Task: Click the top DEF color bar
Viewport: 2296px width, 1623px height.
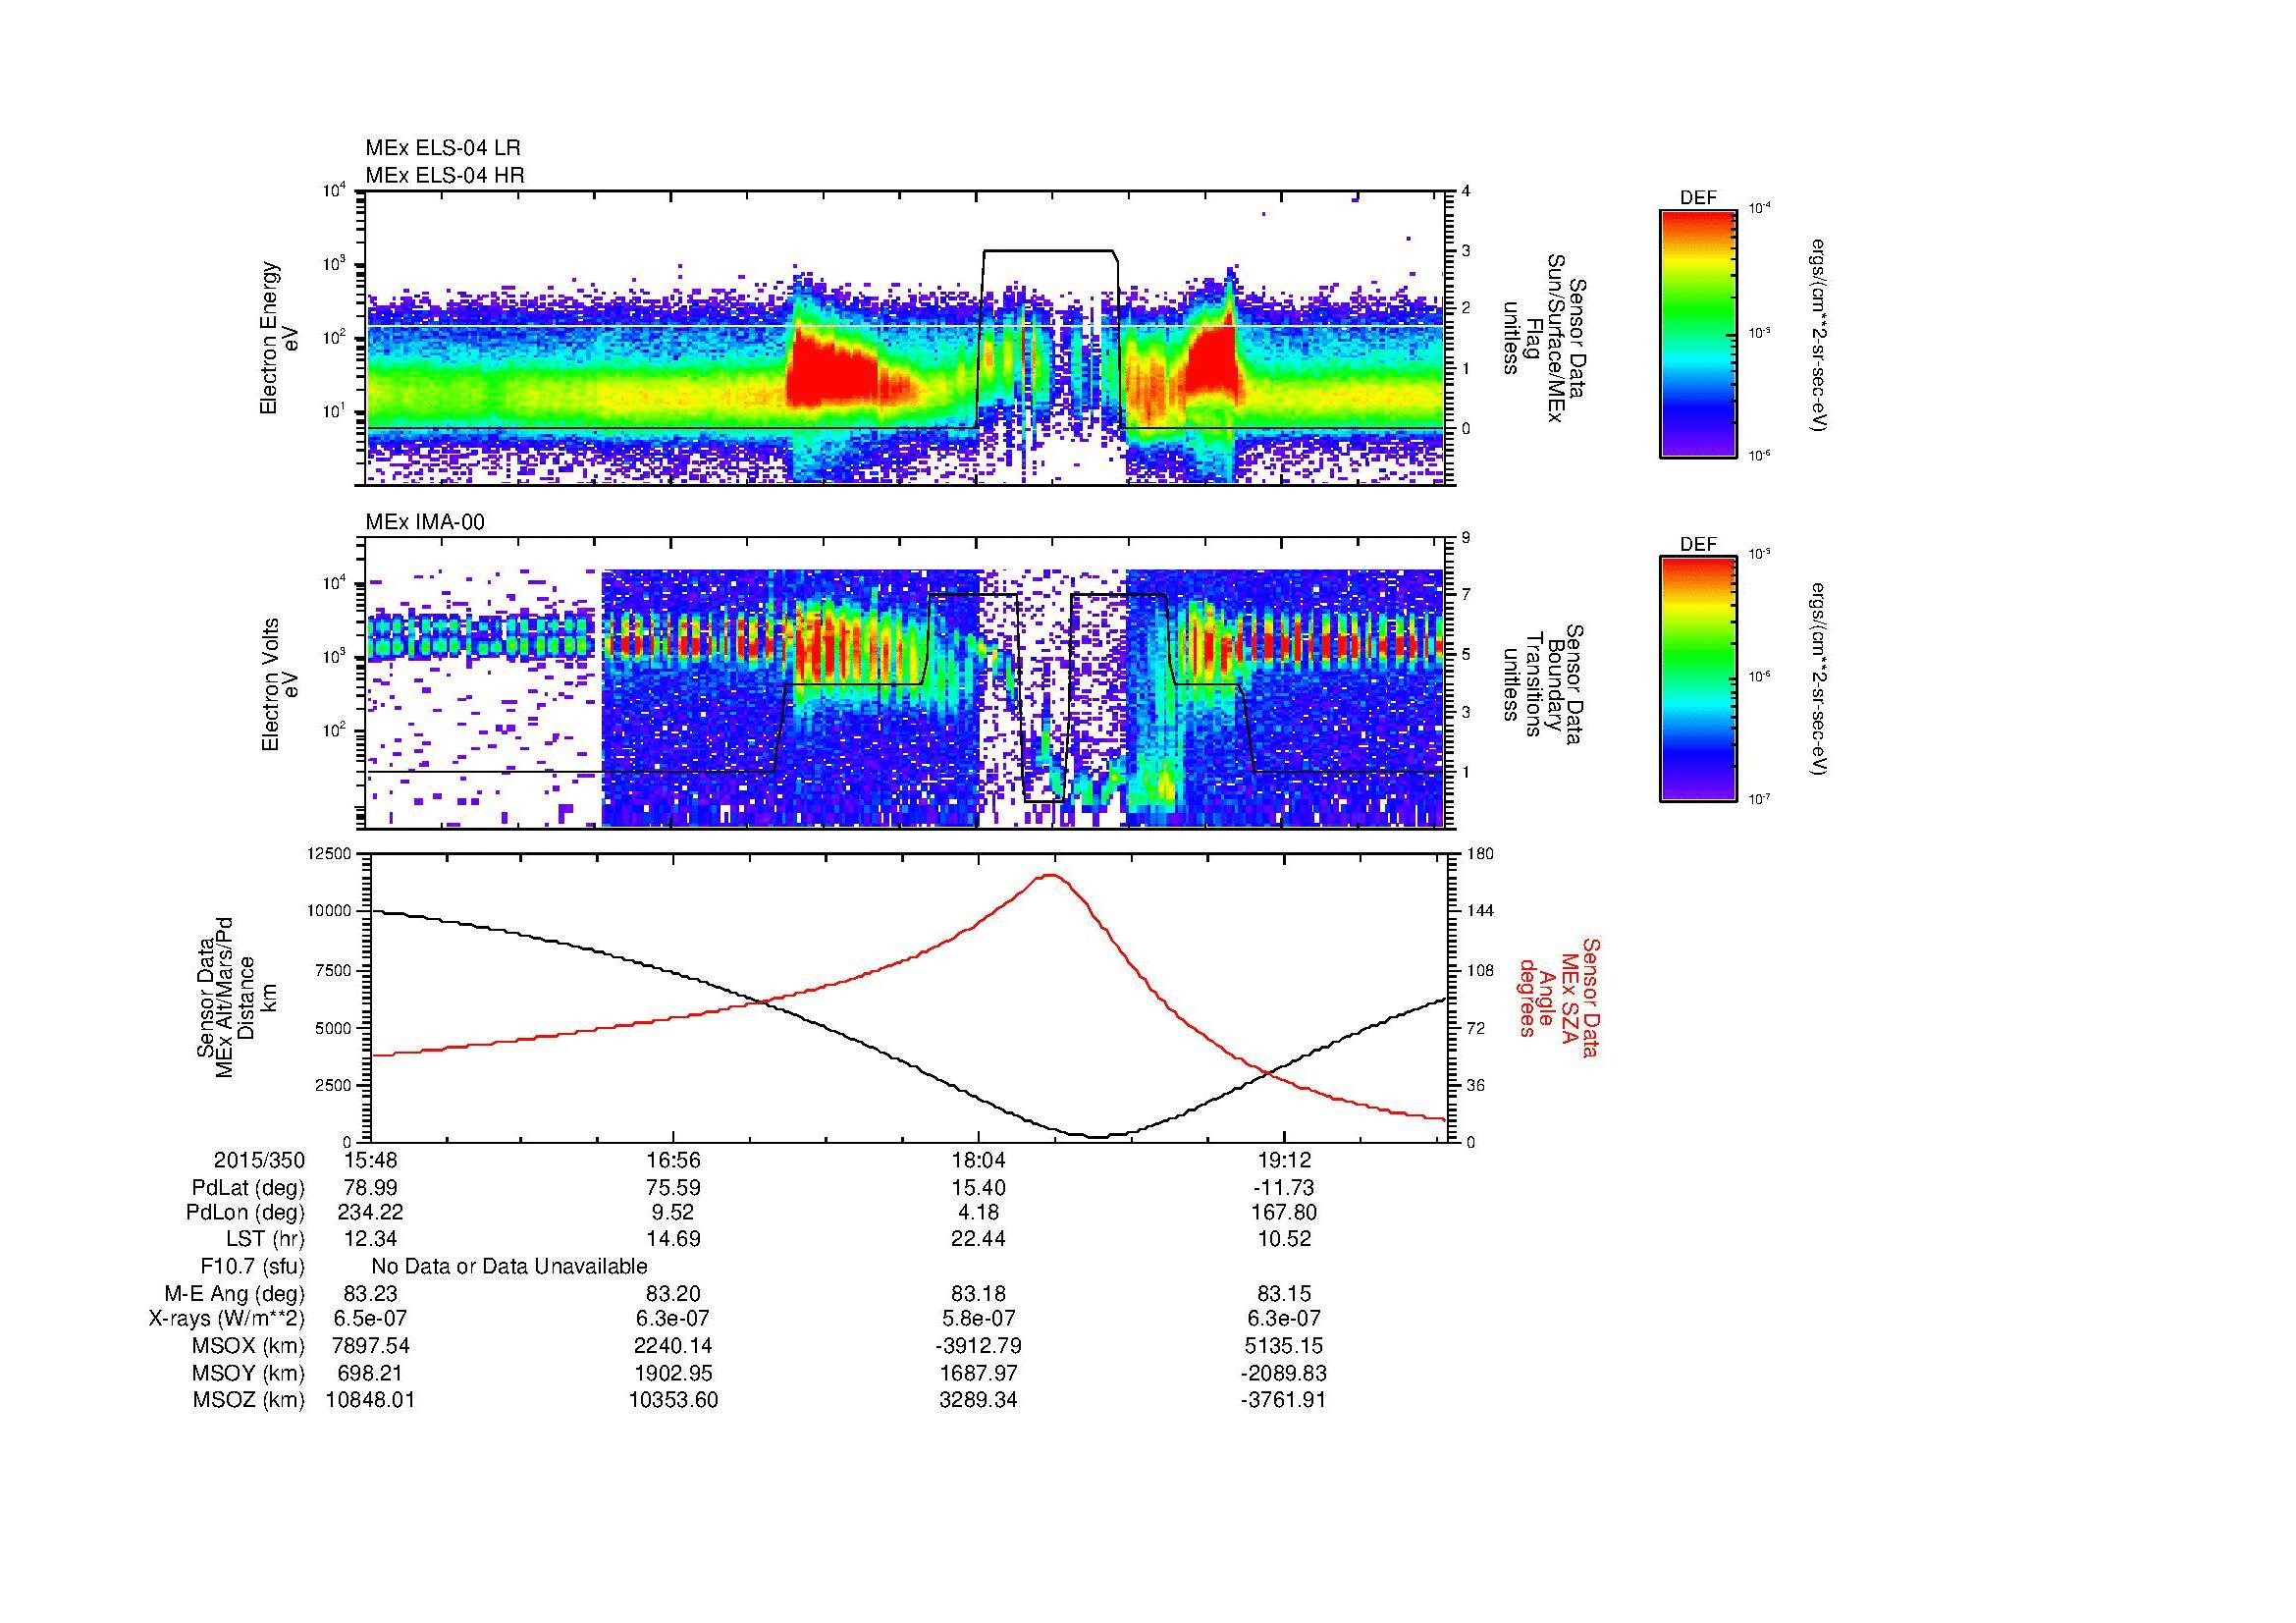Action: pyautogui.click(x=1697, y=333)
